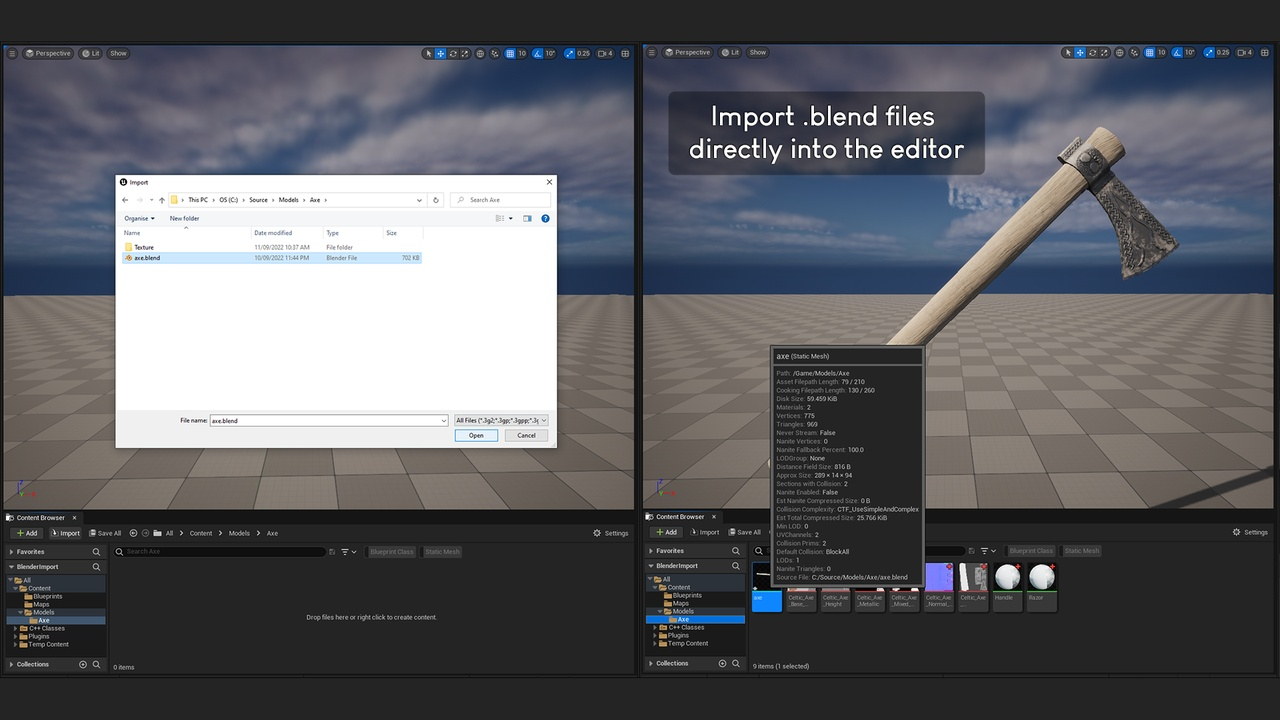Select the Scale tool in the viewport toolbar
Image resolution: width=1280 pixels, height=720 pixels.
[x=465, y=53]
